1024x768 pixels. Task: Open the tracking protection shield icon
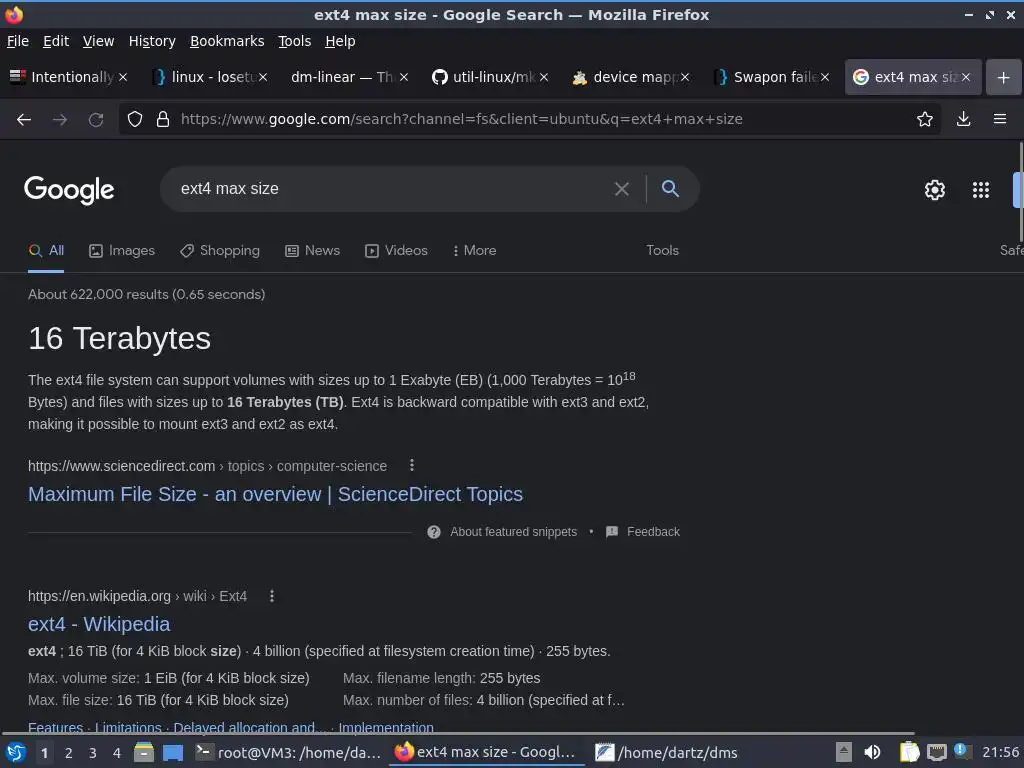tap(135, 119)
